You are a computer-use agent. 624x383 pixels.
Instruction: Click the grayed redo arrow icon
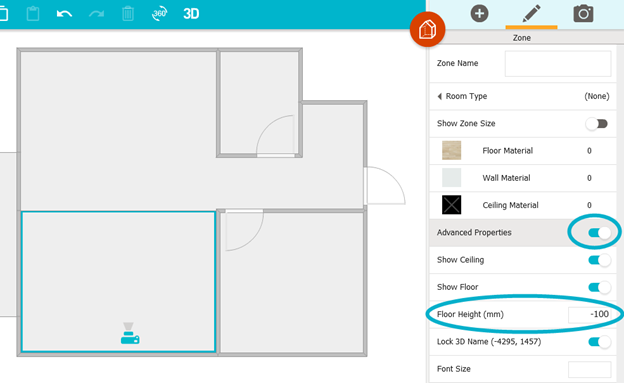[96, 14]
